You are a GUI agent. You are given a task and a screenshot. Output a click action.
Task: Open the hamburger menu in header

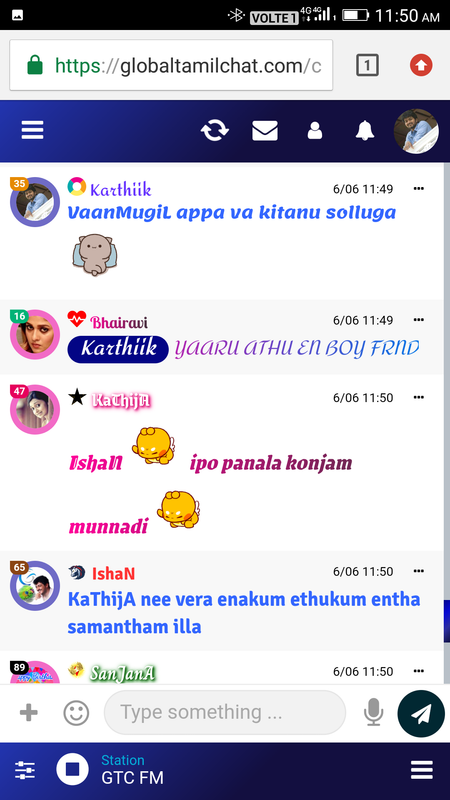(x=32, y=131)
